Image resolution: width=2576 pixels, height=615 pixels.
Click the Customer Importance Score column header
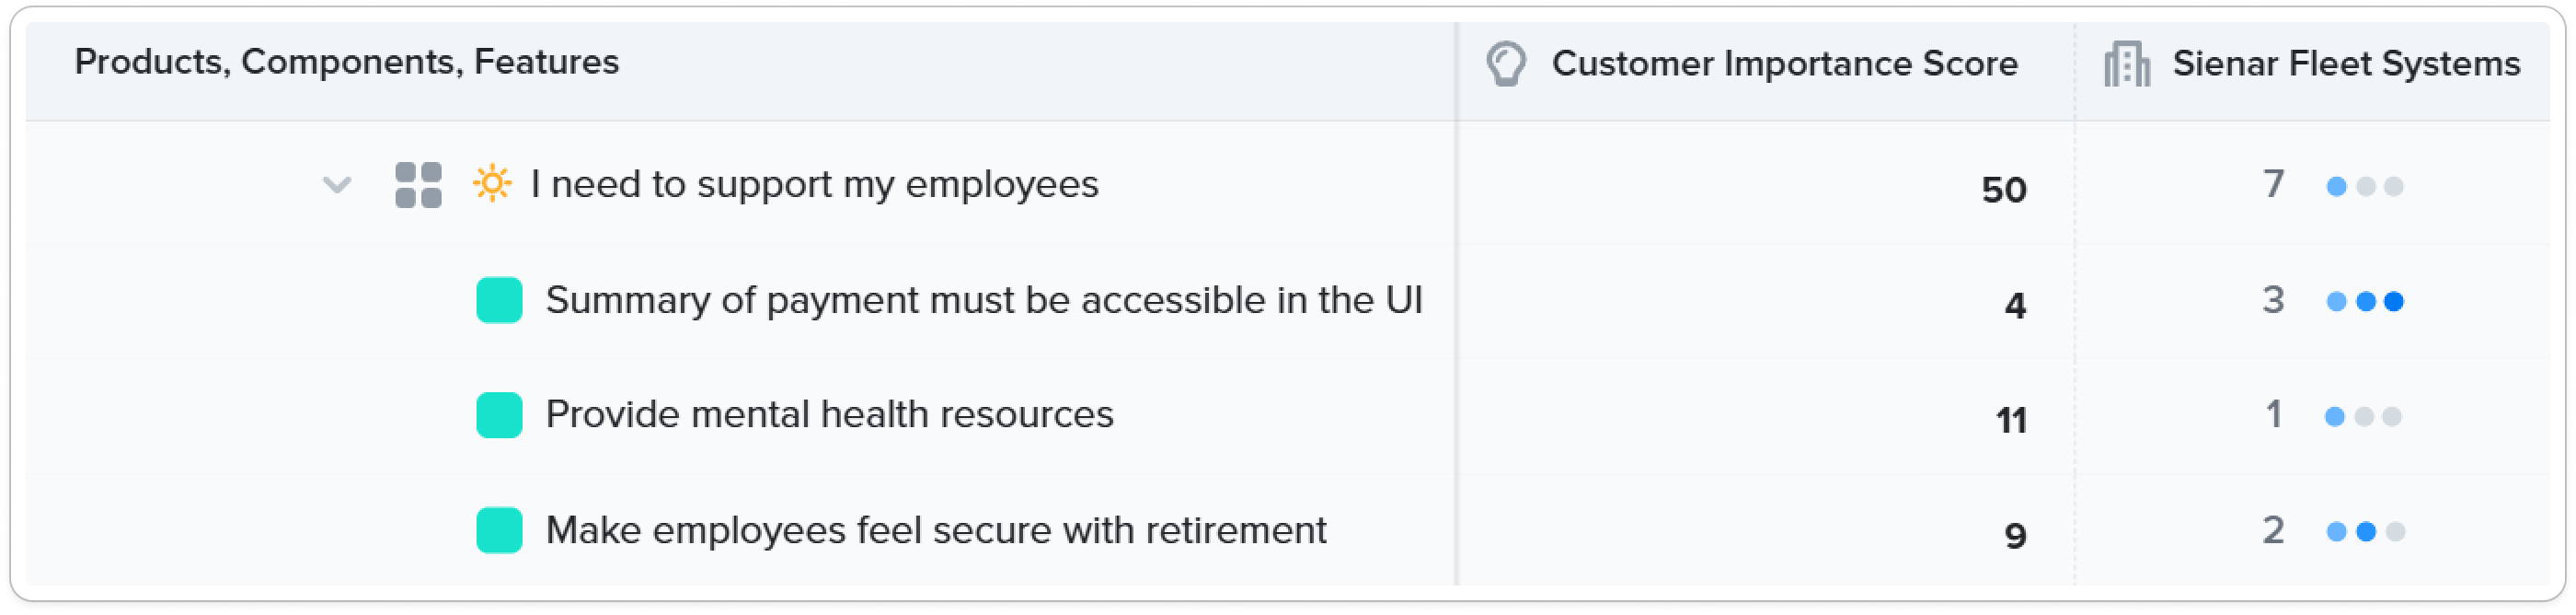(x=1784, y=64)
